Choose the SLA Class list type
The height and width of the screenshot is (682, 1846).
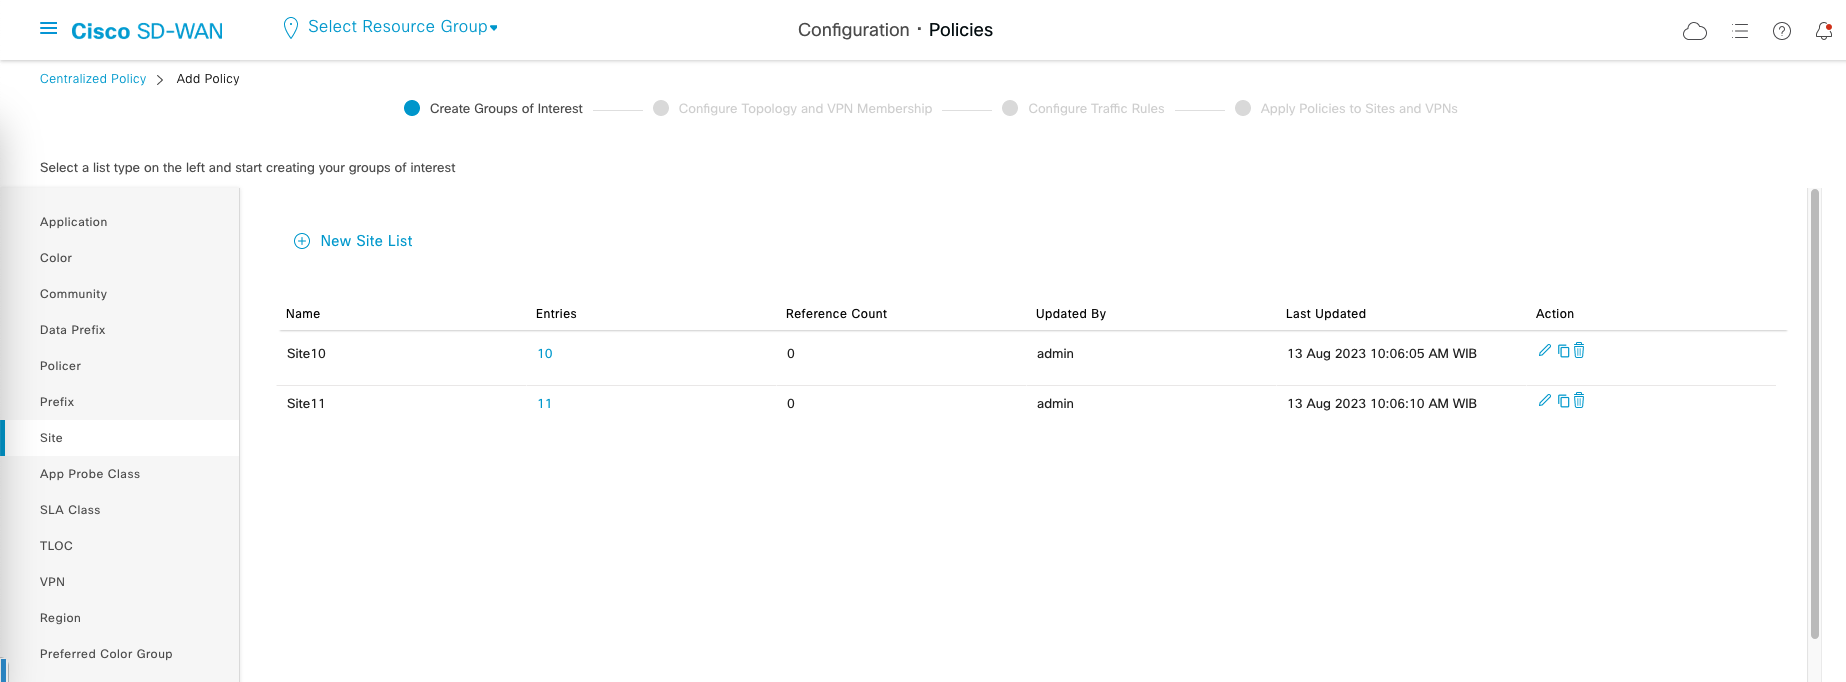[x=70, y=510]
